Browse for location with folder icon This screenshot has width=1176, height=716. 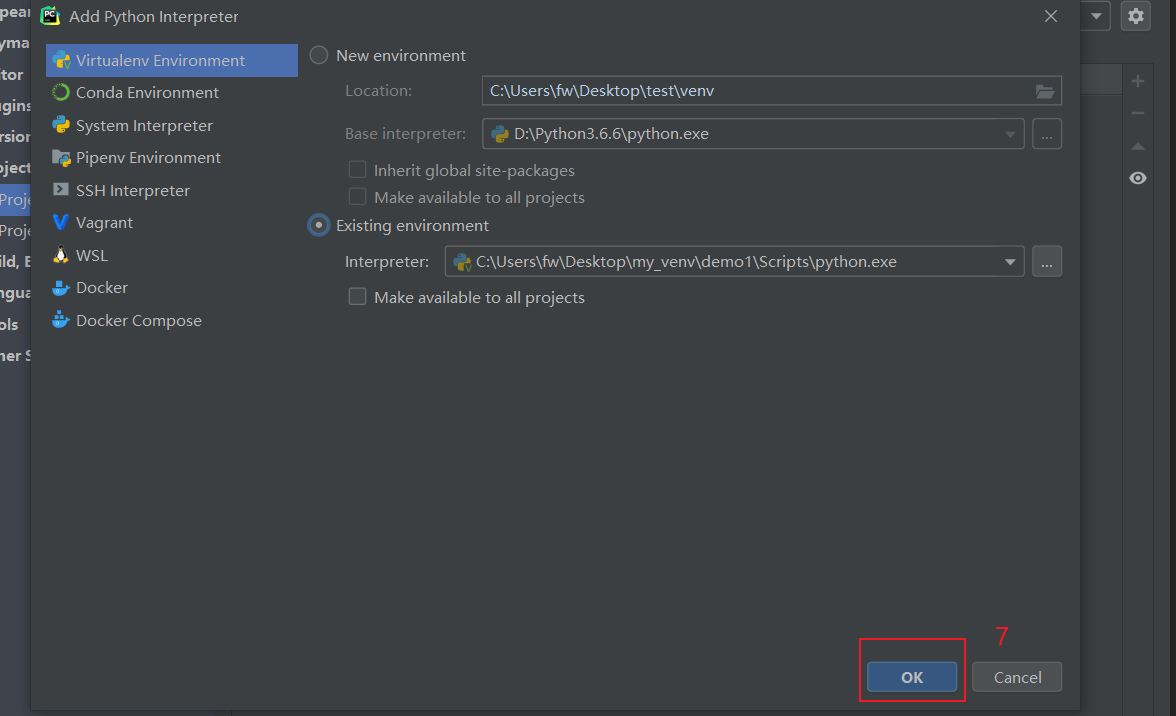point(1045,91)
